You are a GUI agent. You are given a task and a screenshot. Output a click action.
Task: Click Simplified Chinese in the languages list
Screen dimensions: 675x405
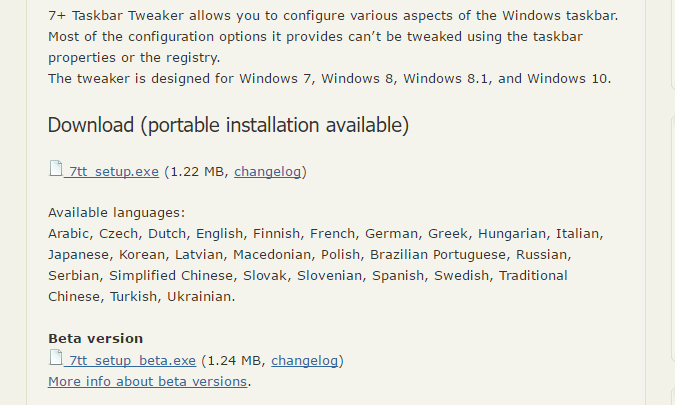click(x=171, y=275)
